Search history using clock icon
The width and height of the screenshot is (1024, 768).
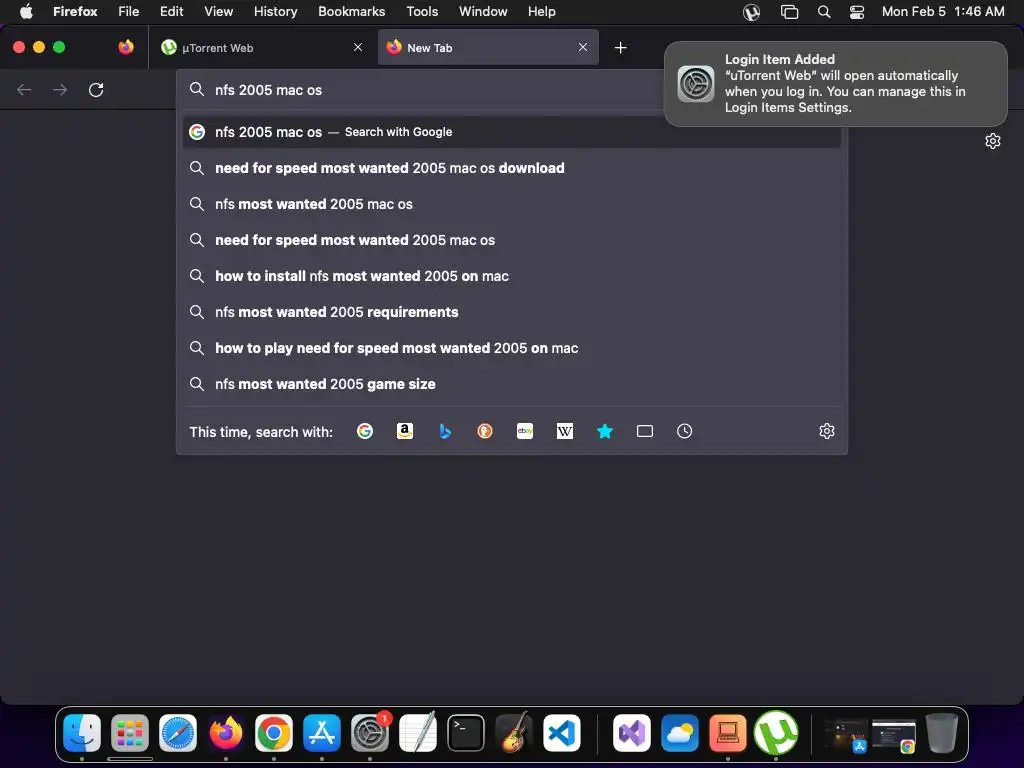tap(684, 431)
